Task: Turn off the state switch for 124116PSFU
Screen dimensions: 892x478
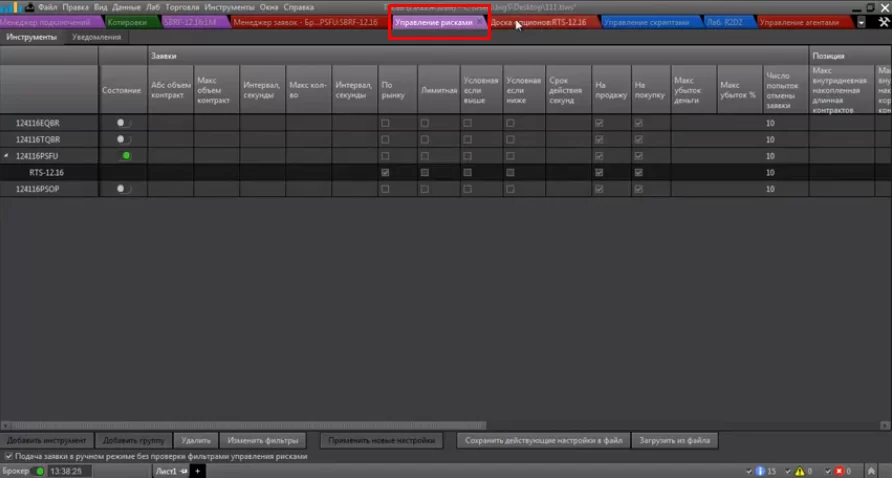Action: coord(124,156)
